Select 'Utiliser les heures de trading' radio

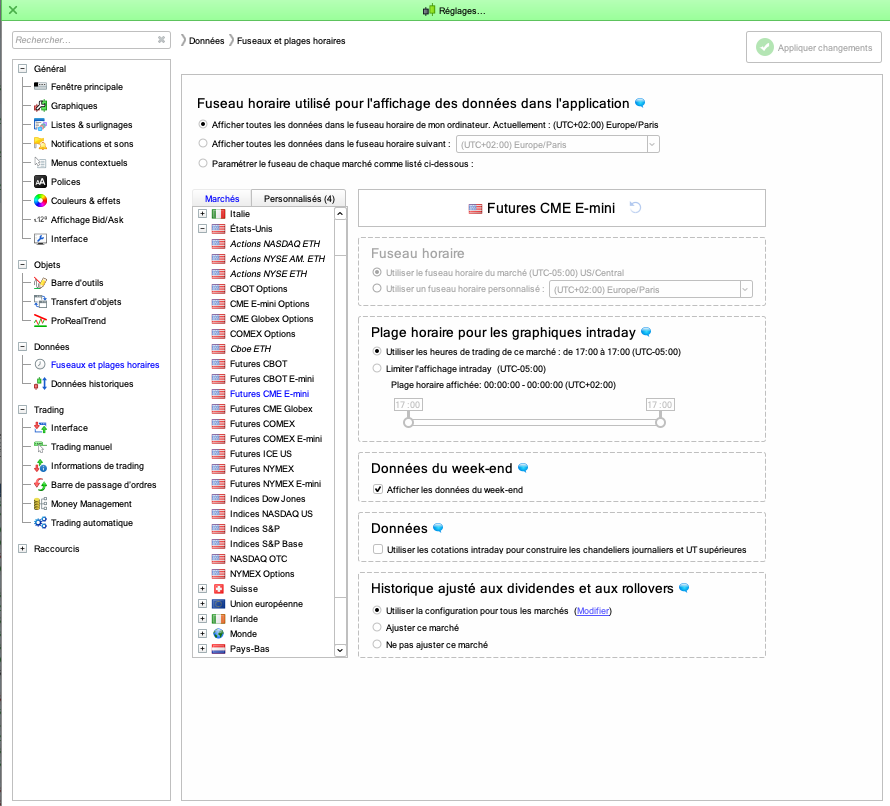point(377,351)
